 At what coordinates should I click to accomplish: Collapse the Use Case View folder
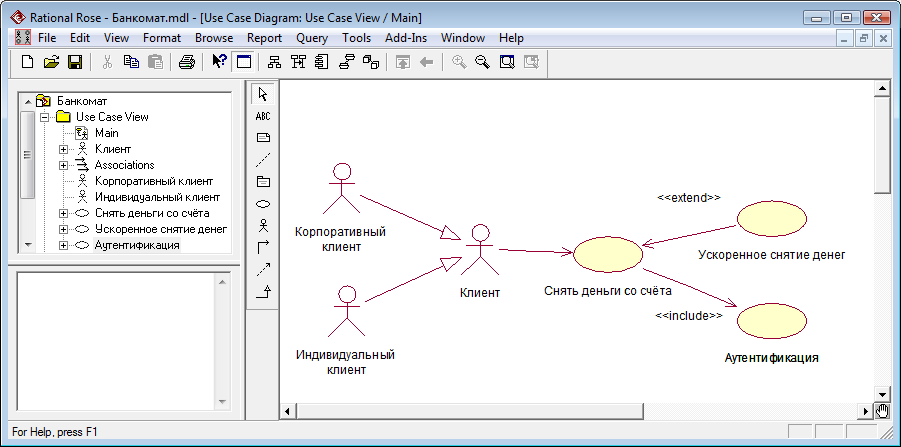click(x=45, y=117)
